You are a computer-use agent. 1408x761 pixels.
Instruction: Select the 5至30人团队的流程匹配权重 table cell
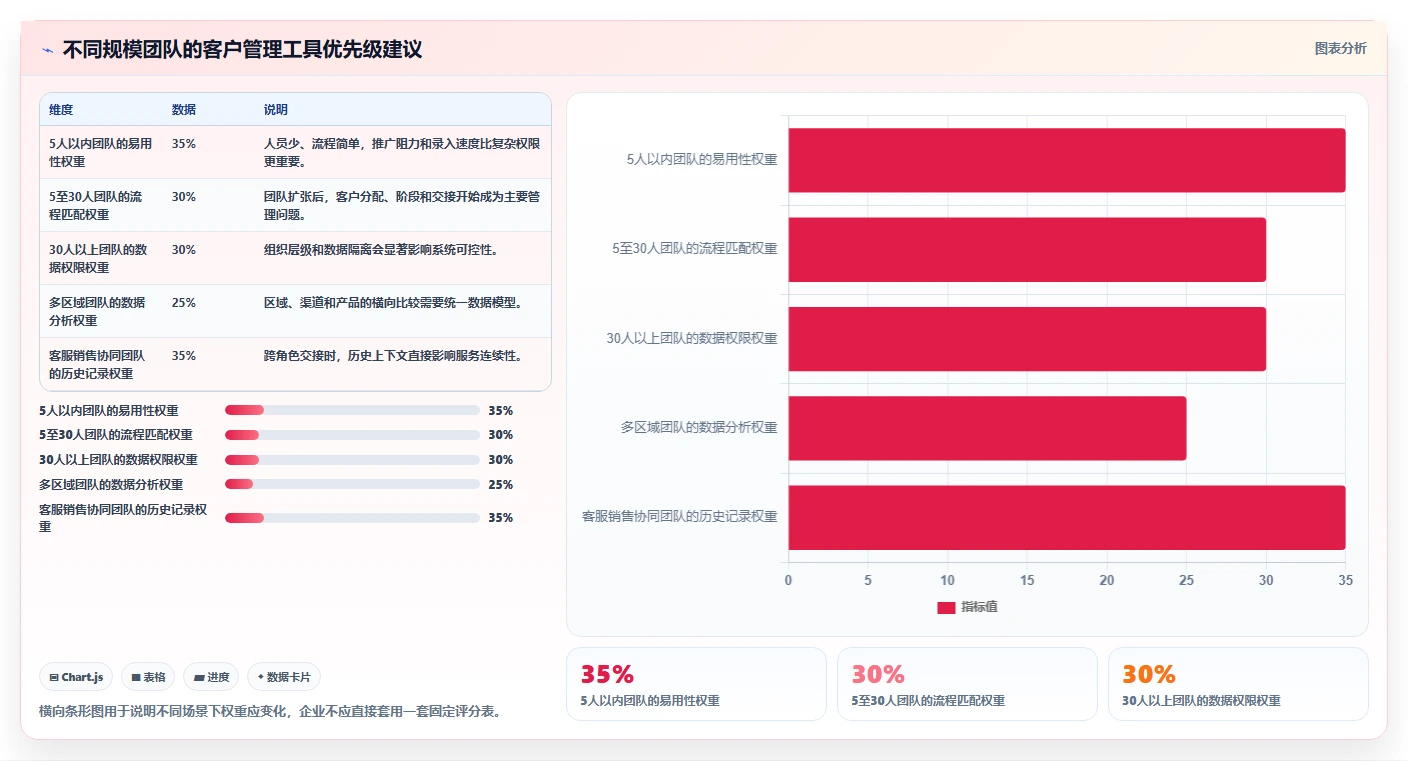point(101,205)
